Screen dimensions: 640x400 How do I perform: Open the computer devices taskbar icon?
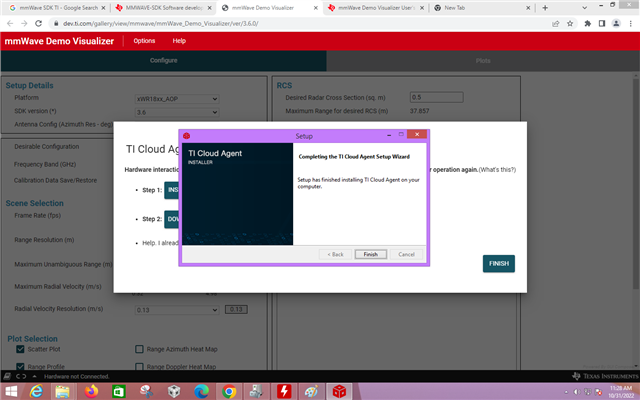click(x=256, y=391)
